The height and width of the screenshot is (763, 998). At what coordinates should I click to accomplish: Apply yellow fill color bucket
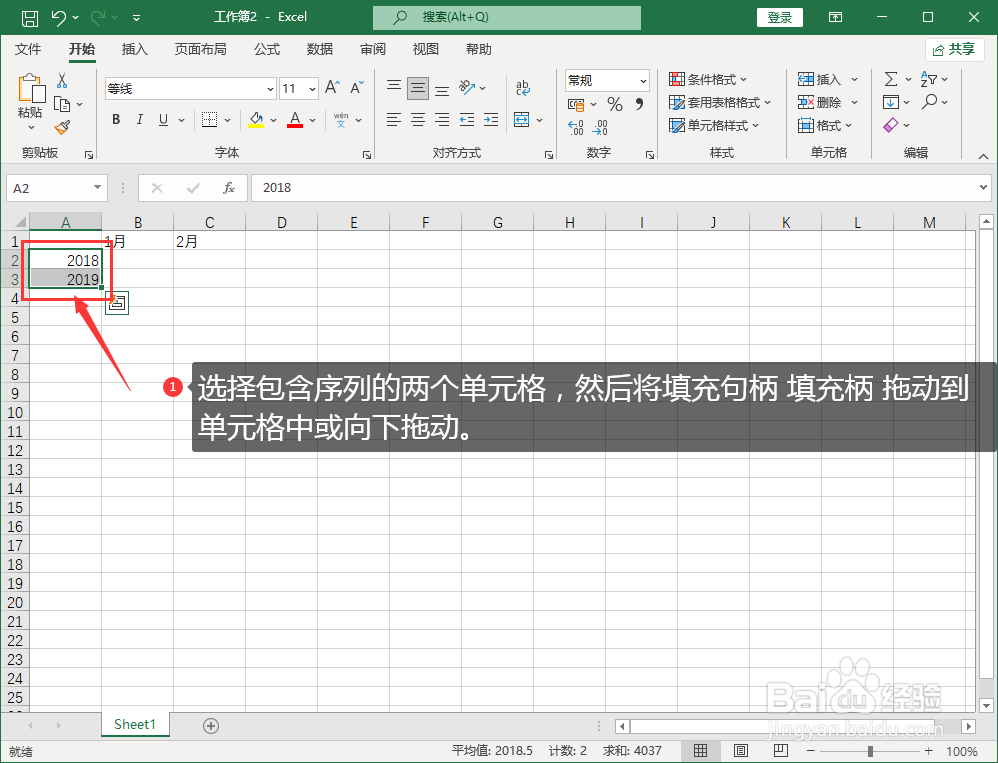click(x=257, y=120)
